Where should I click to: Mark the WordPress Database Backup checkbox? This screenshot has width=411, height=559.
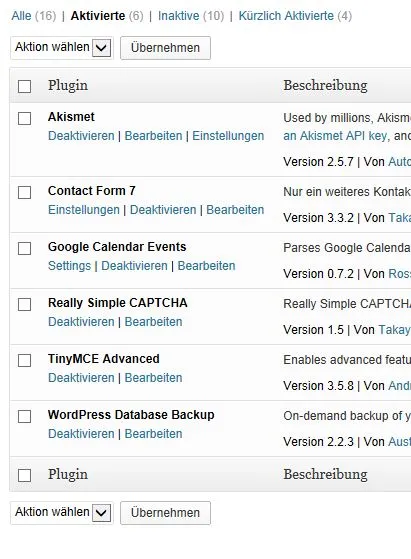[x=25, y=416]
